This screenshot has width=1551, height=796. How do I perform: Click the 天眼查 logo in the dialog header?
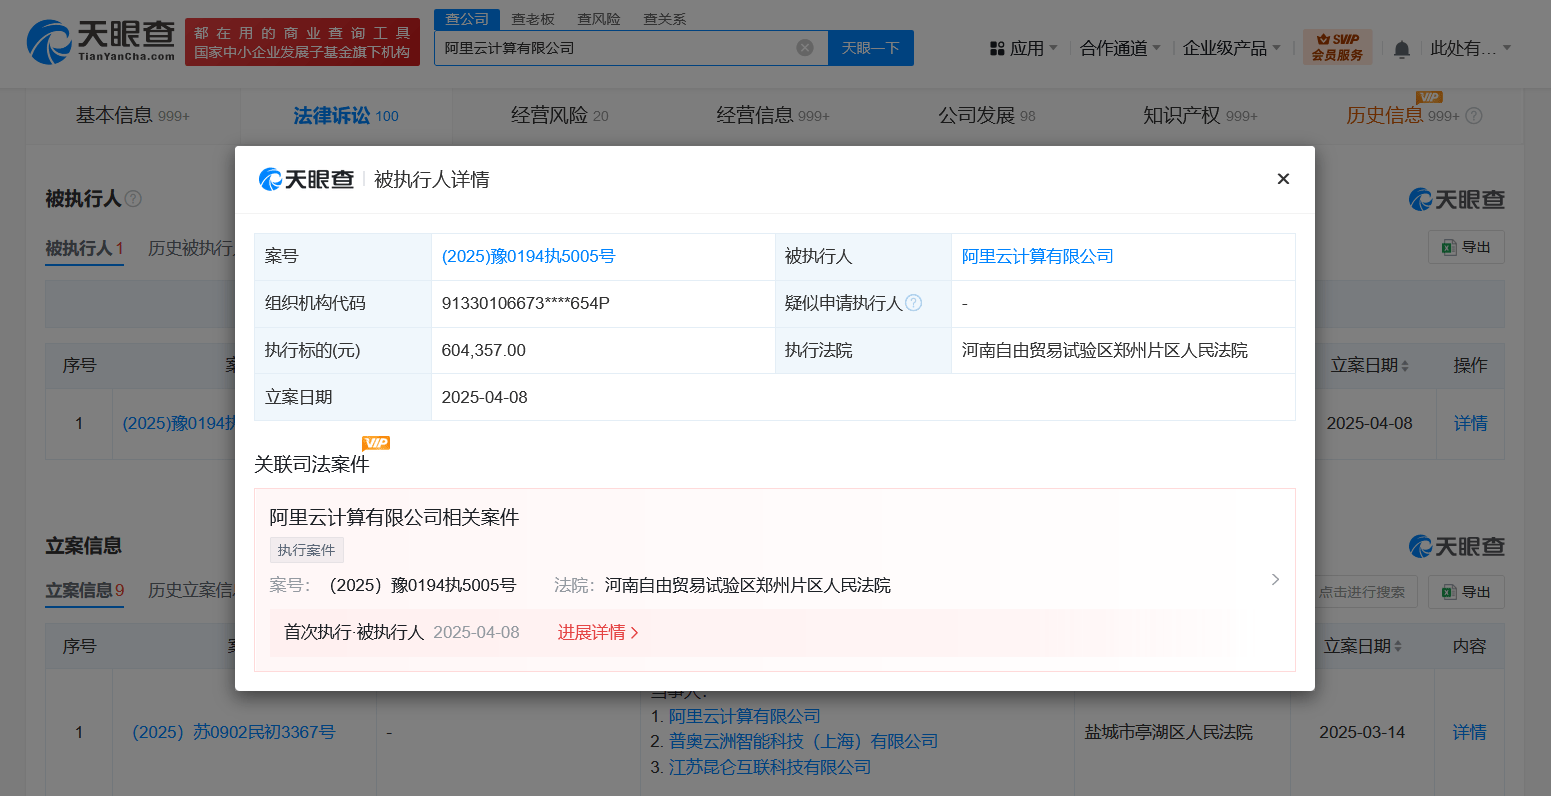pos(306,179)
